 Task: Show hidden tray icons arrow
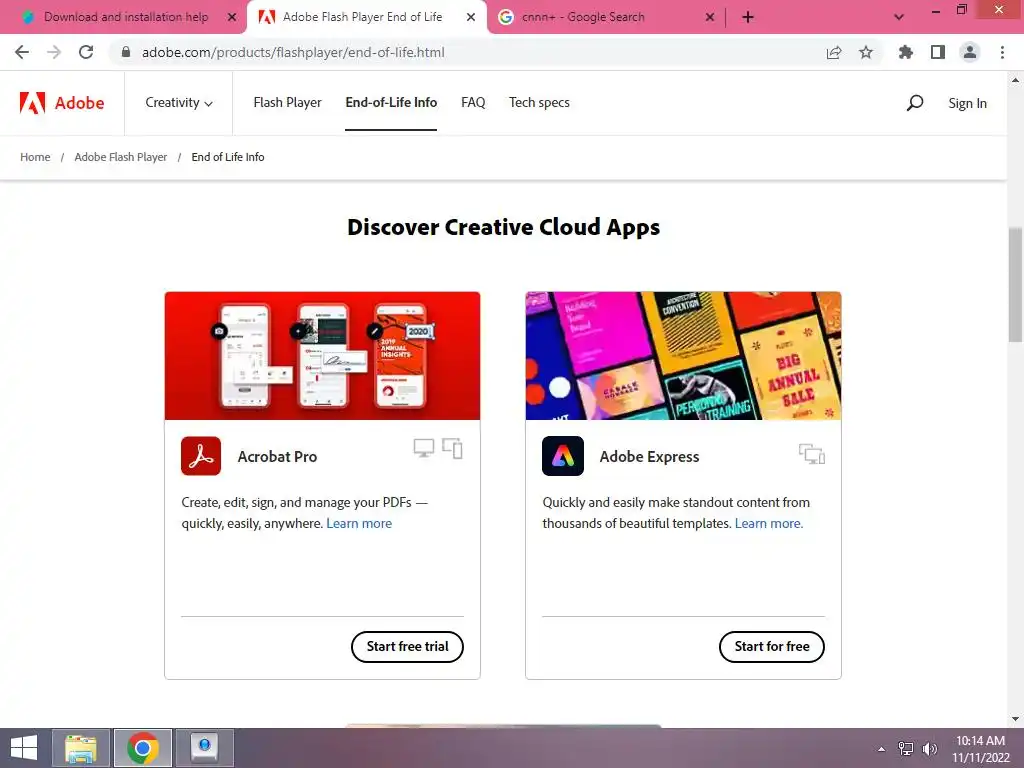[x=882, y=749]
